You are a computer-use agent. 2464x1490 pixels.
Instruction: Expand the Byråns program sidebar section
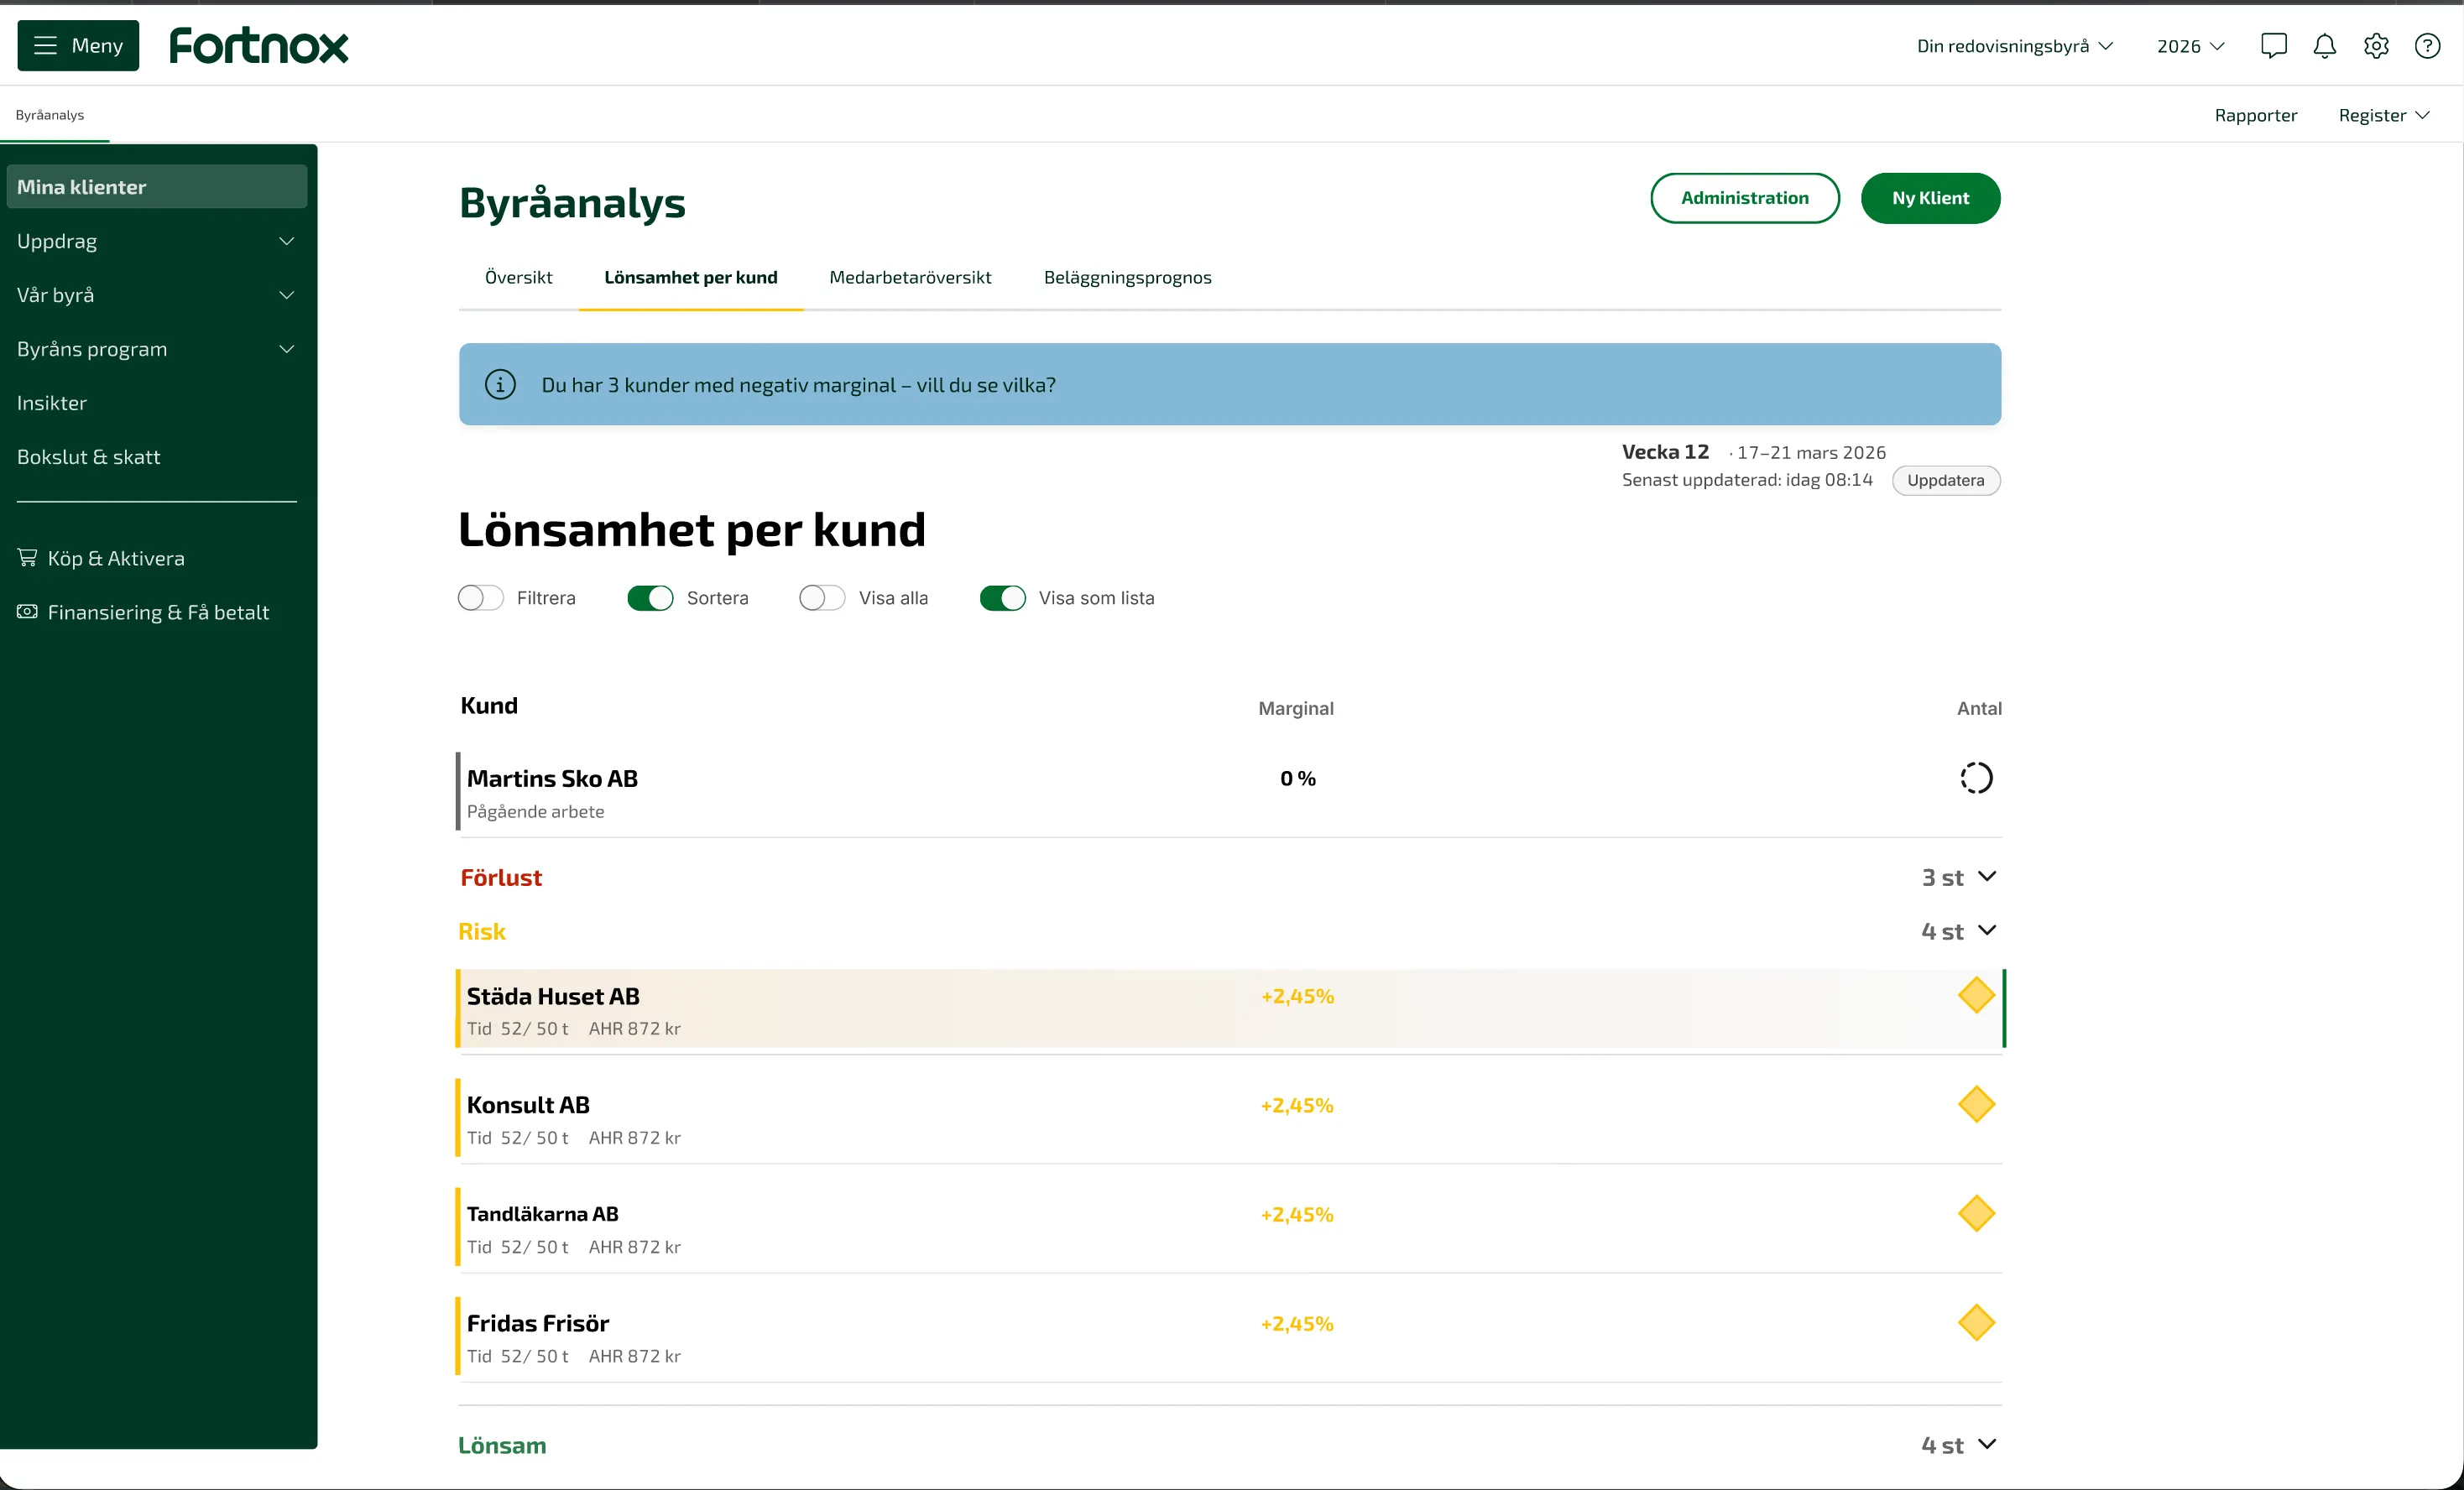(156, 349)
